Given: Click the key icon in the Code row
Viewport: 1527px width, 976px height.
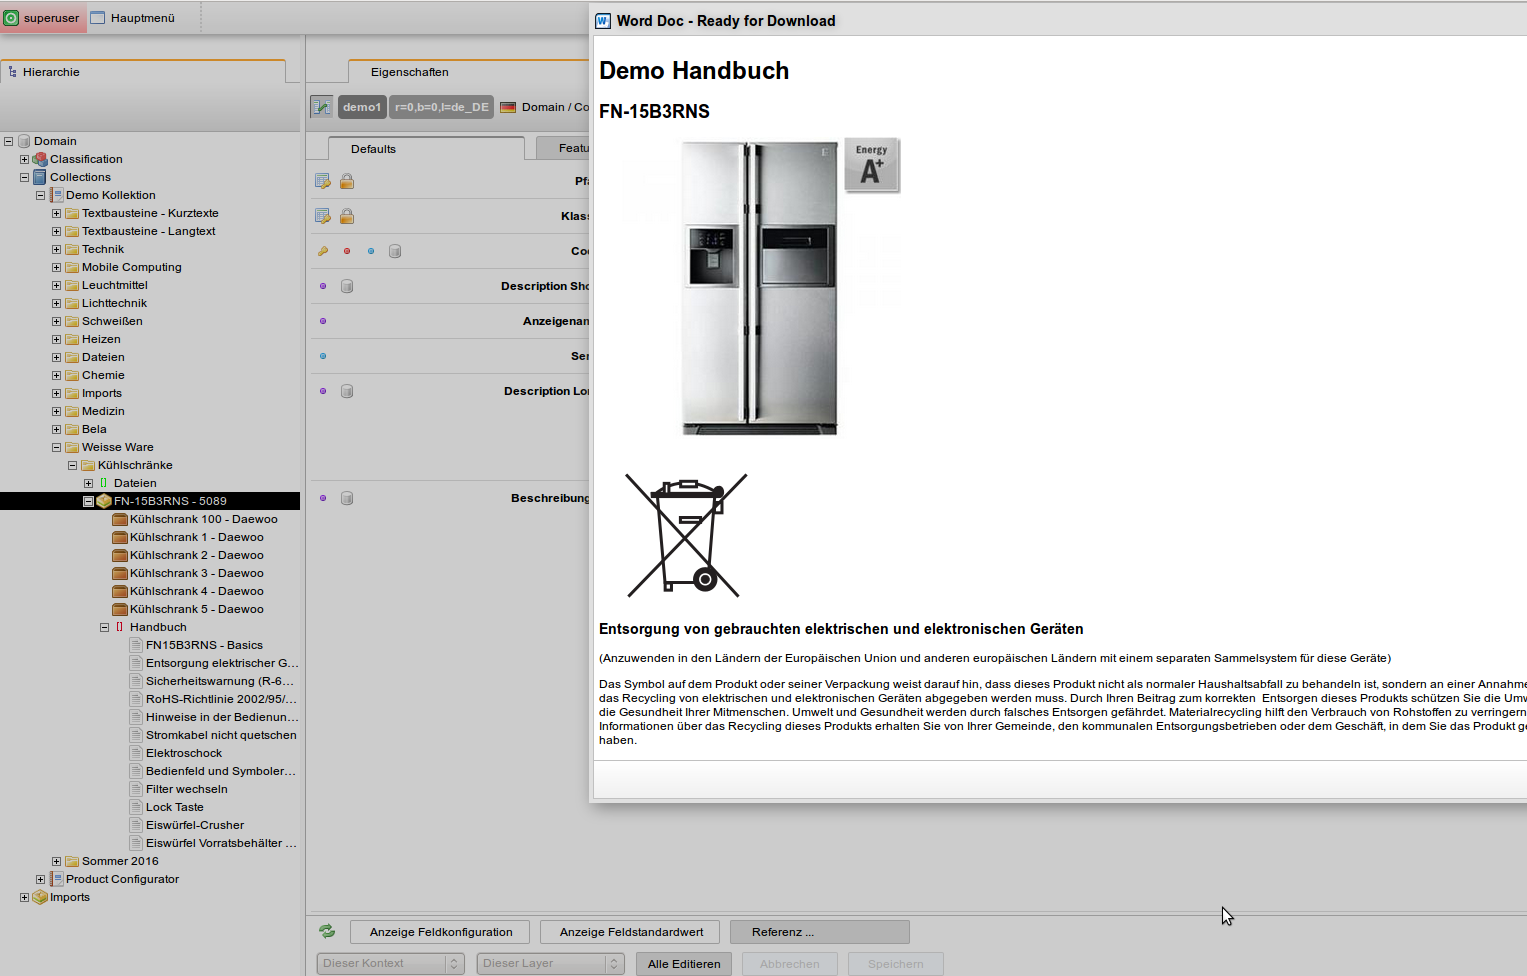Looking at the screenshot, I should (x=323, y=251).
